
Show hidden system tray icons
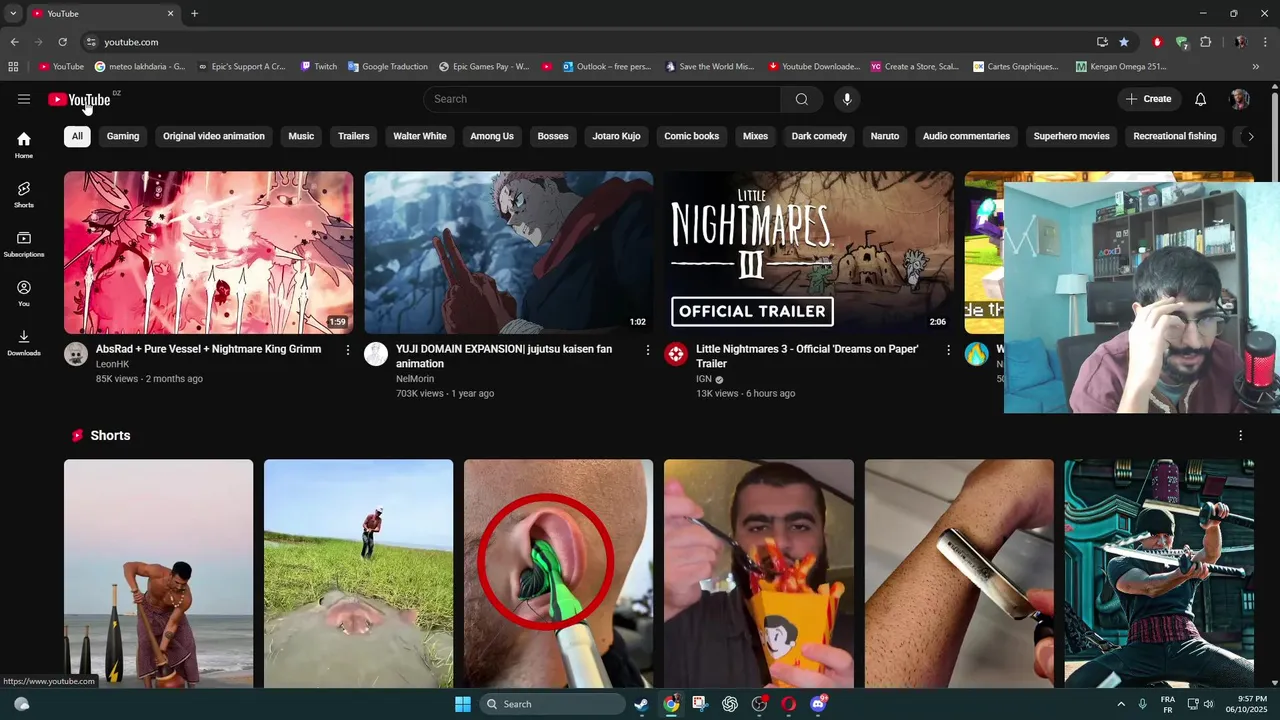click(x=1121, y=704)
